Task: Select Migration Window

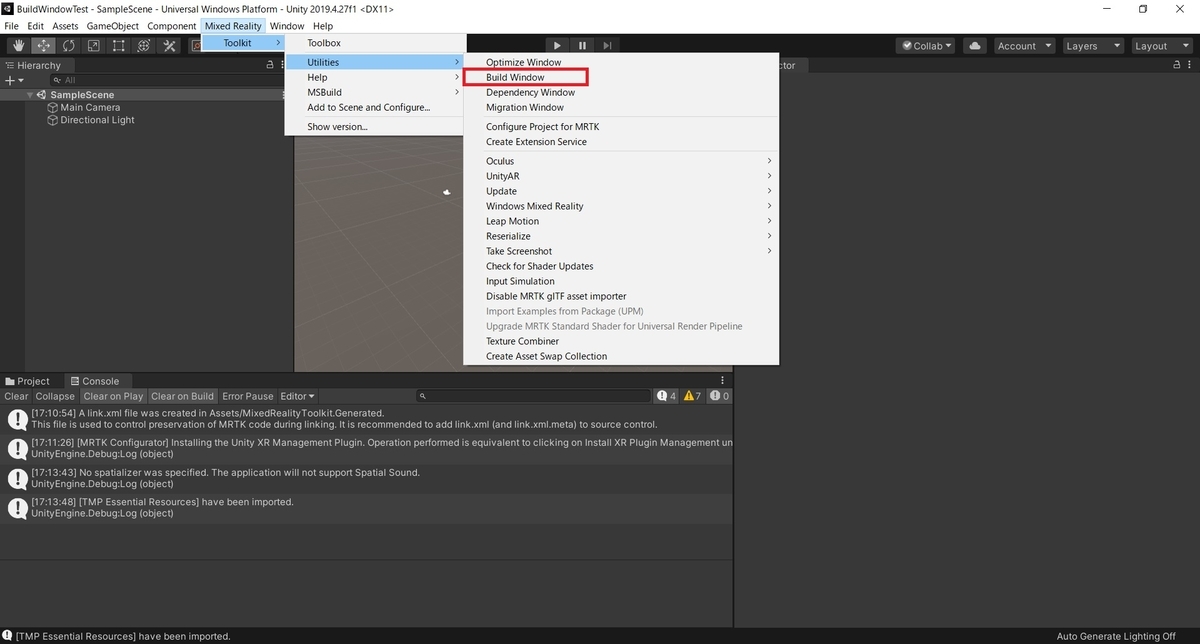Action: (x=621, y=107)
